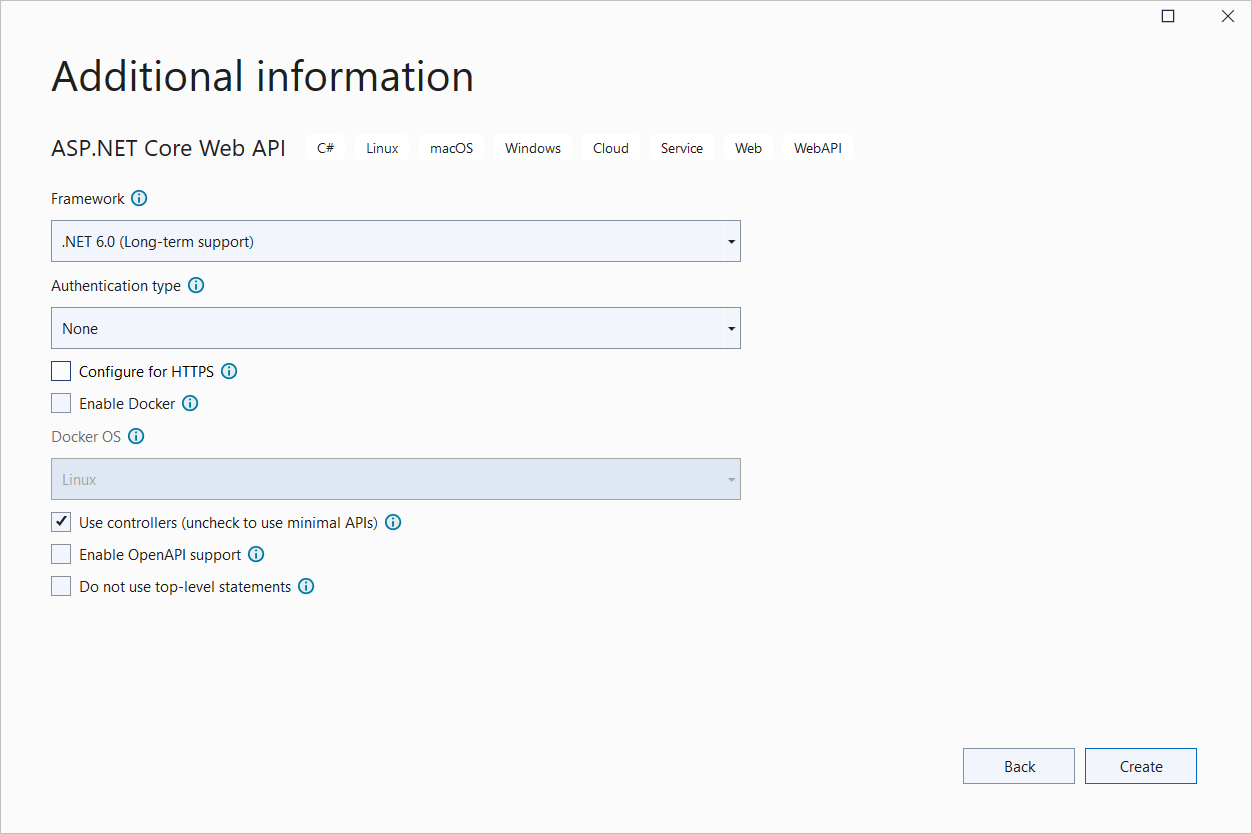Check the Enable Docker option
This screenshot has height=834, width=1252.
click(61, 403)
